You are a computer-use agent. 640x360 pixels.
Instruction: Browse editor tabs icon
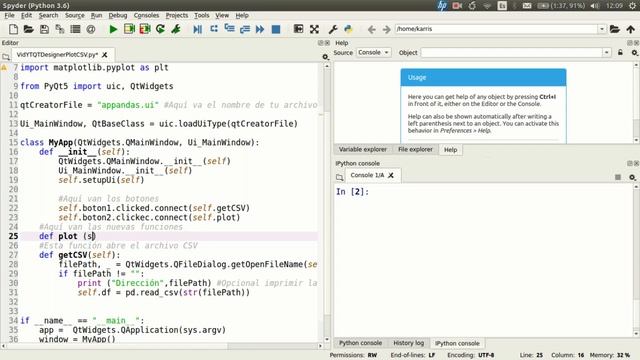6,57
